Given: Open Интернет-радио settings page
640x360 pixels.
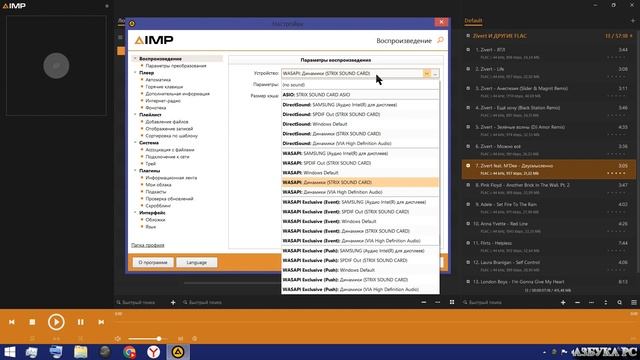Looking at the screenshot, I should pyautogui.click(x=163, y=101).
